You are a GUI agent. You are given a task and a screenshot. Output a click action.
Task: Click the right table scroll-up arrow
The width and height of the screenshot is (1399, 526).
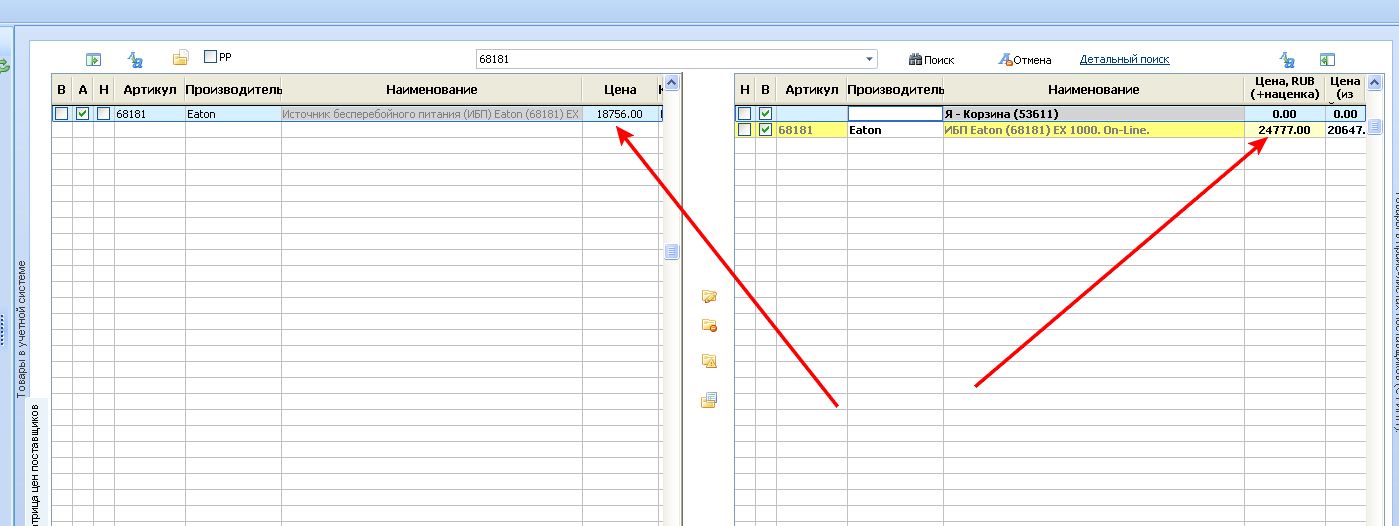pyautogui.click(x=1375, y=82)
